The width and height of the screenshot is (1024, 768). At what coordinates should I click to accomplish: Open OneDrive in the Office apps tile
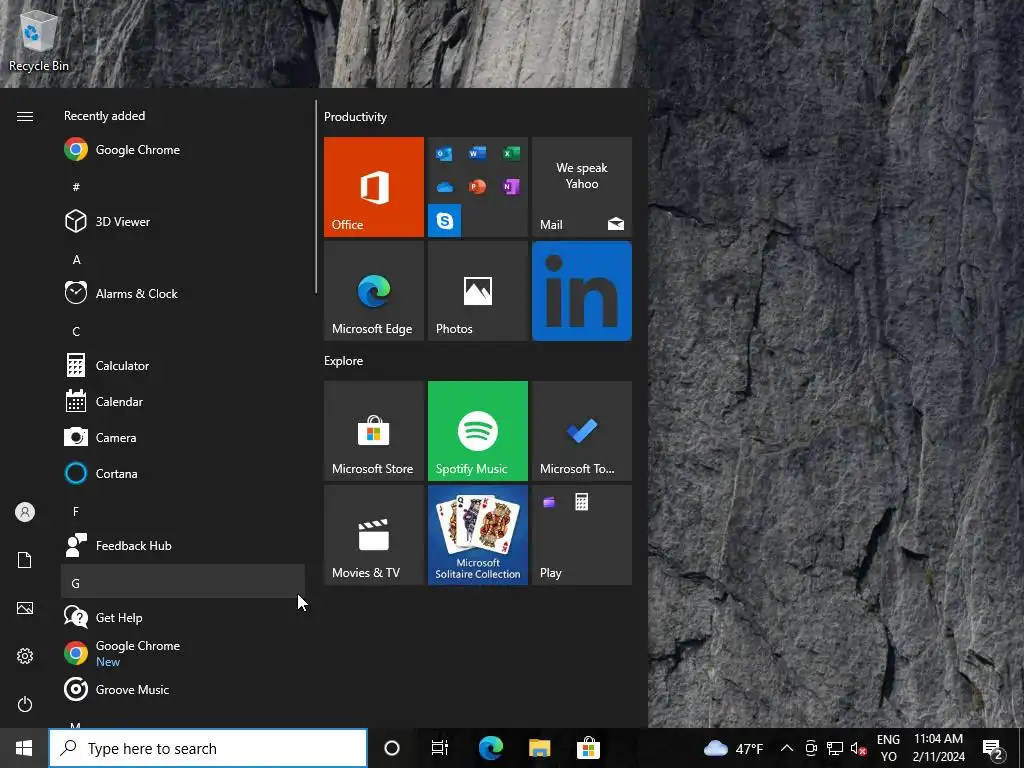pyautogui.click(x=445, y=187)
